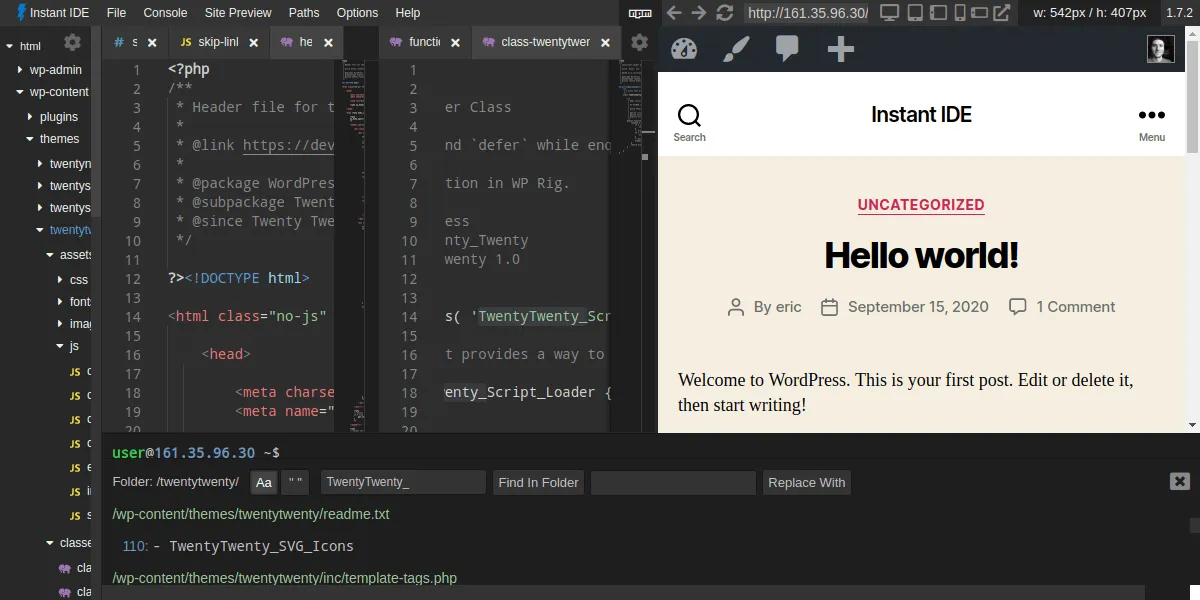Click the Replace With button
Screen dimensions: 1200x600
806,482
